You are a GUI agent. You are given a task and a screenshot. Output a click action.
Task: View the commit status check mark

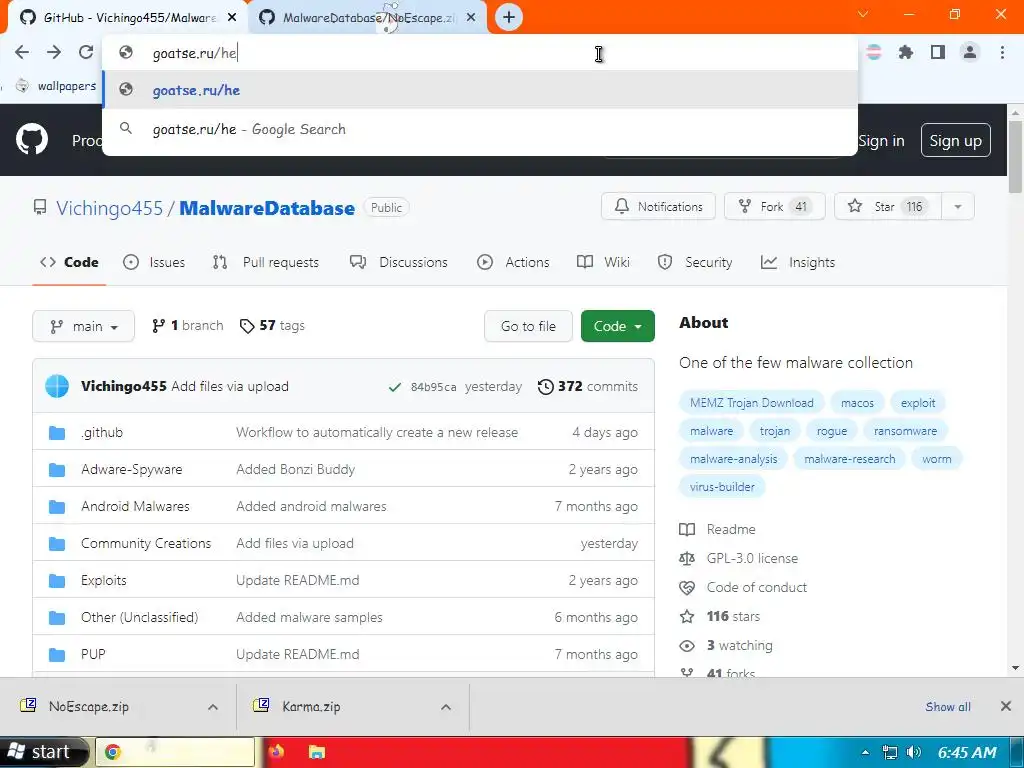pos(394,387)
